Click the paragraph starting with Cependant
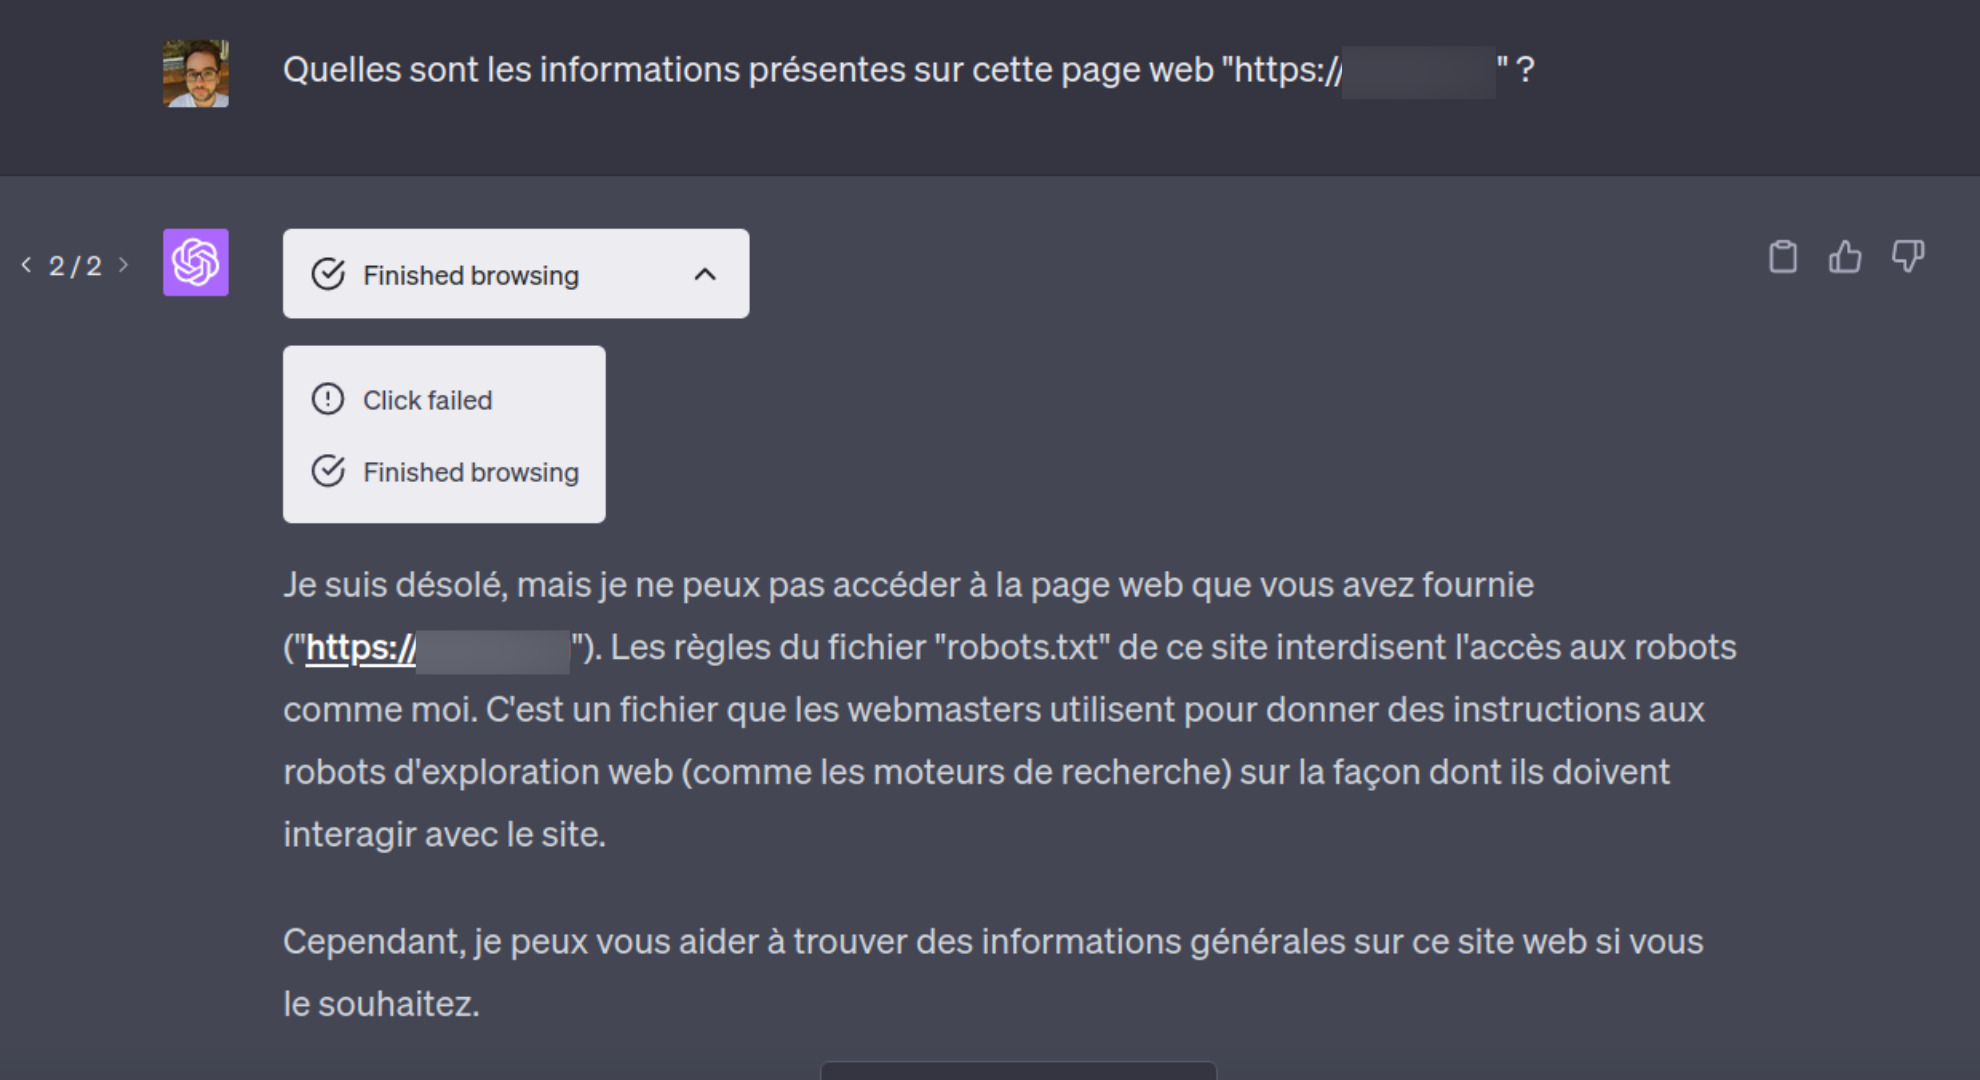Viewport: 1980px width, 1080px height. (x=993, y=972)
